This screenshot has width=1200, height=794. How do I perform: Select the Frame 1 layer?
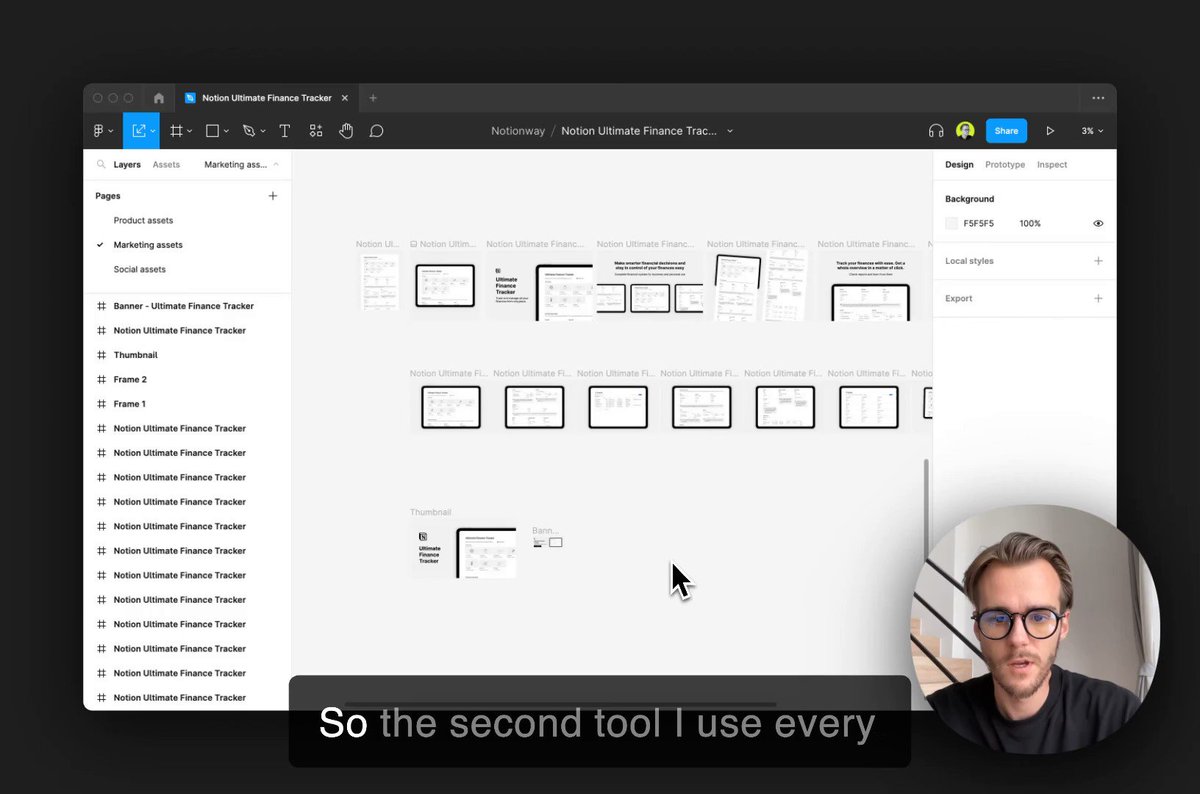[x=130, y=404]
